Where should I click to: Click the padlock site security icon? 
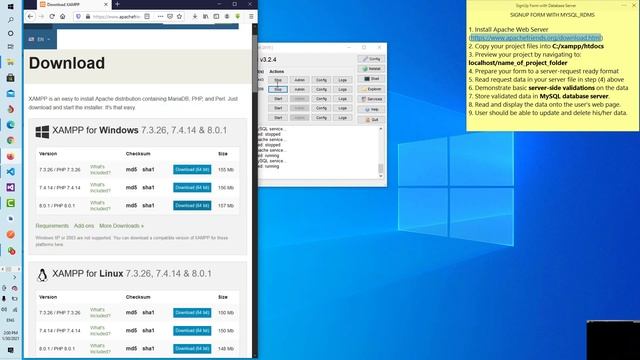click(x=87, y=16)
